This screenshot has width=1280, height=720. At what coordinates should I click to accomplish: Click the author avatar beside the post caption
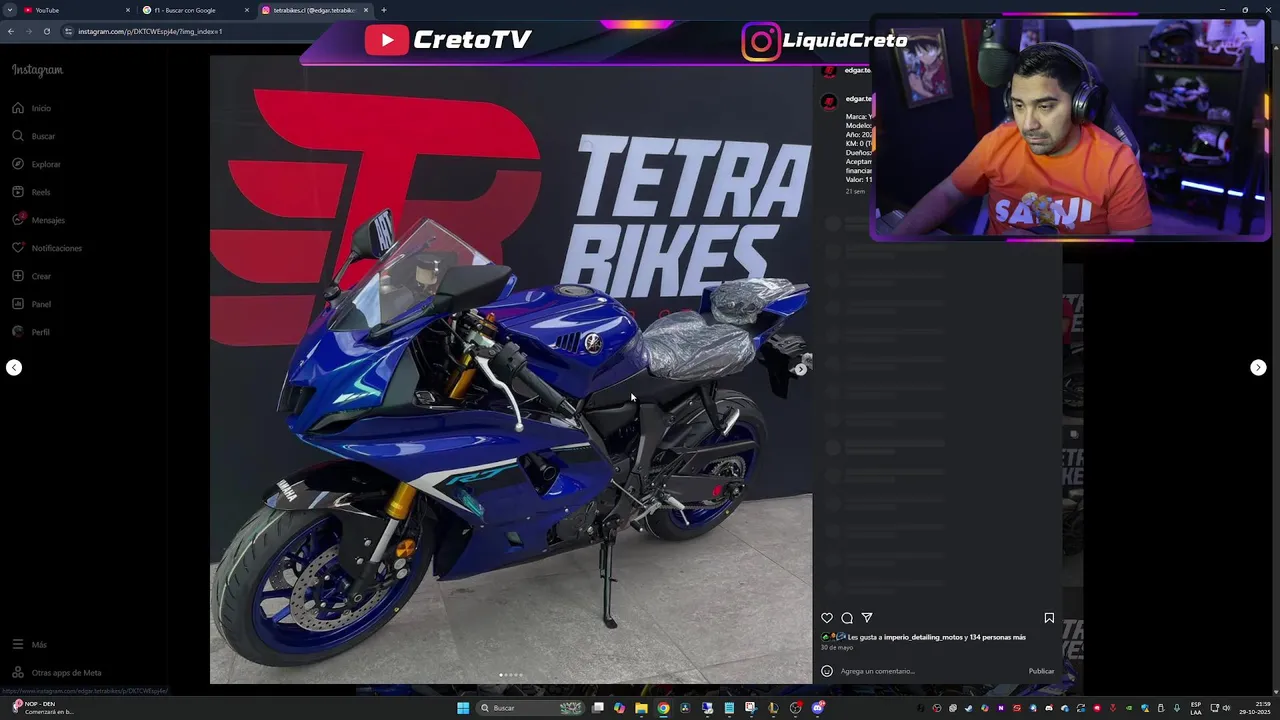click(829, 101)
